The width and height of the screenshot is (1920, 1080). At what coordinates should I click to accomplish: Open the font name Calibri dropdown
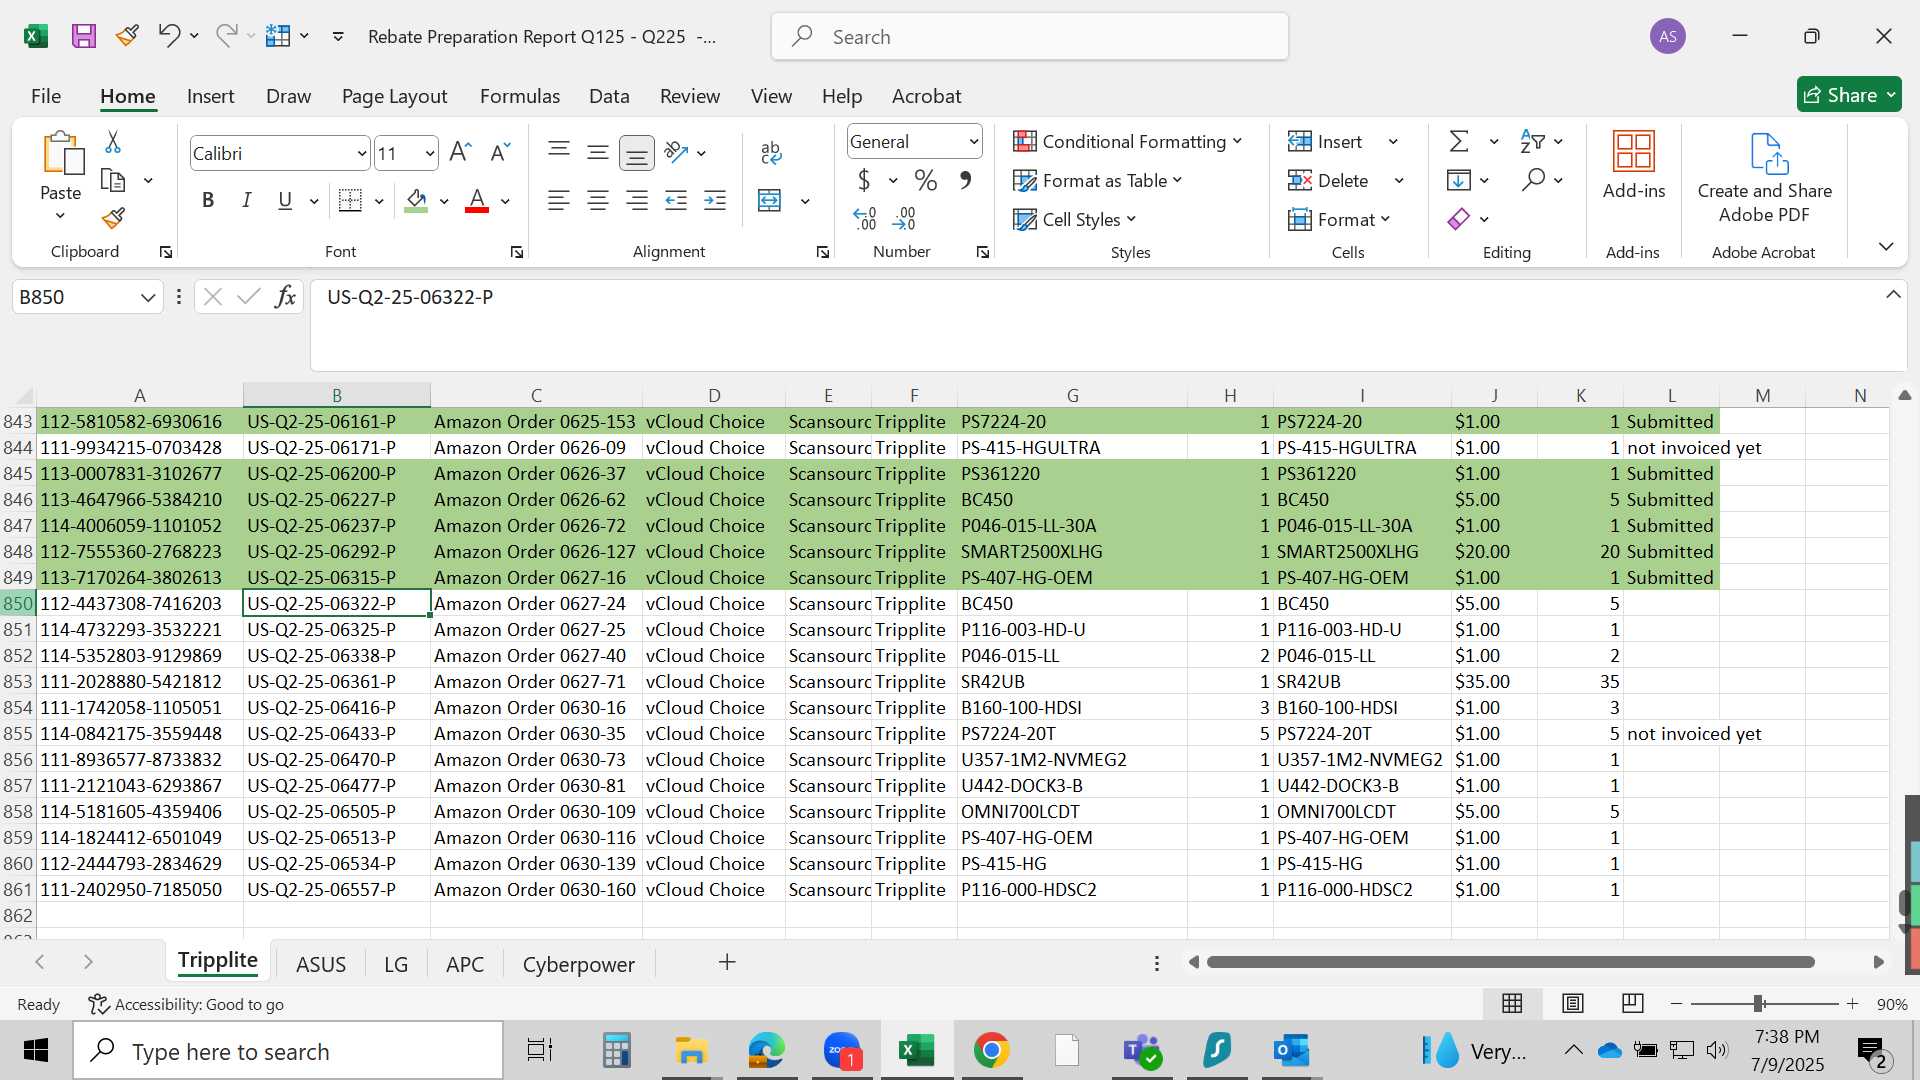tap(362, 153)
